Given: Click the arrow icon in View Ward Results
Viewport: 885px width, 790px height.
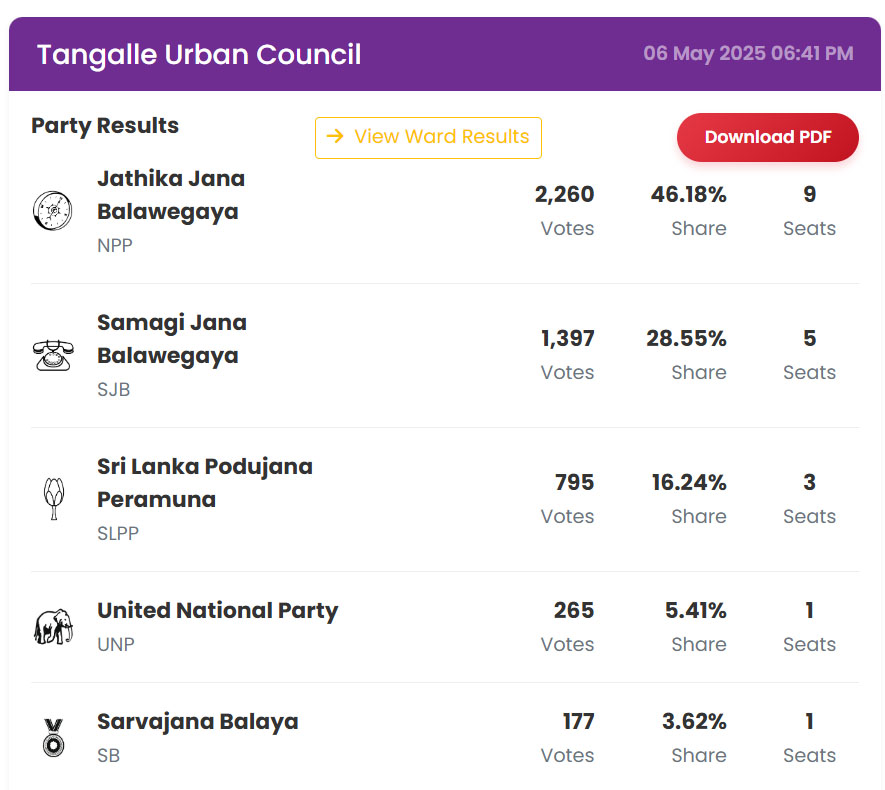Looking at the screenshot, I should pos(335,136).
